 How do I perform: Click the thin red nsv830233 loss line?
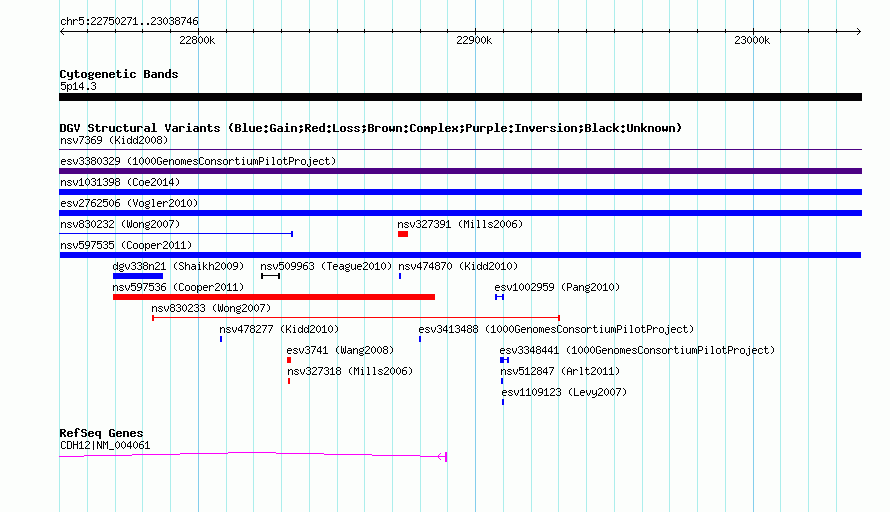point(356,318)
